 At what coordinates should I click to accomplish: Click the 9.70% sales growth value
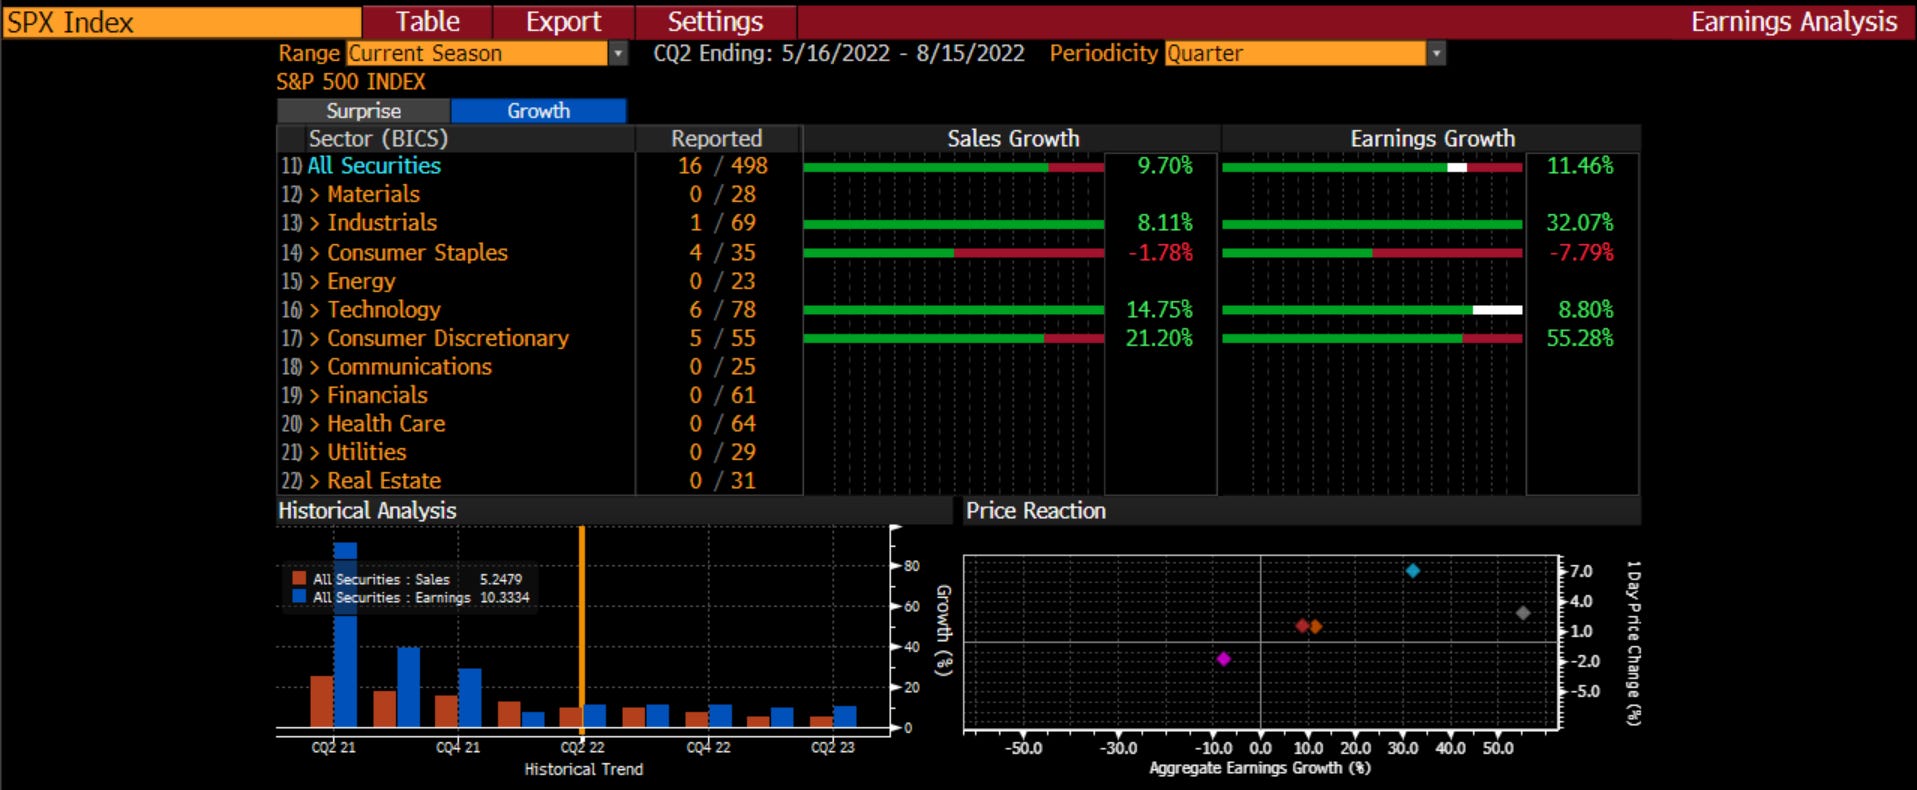coord(1165,166)
